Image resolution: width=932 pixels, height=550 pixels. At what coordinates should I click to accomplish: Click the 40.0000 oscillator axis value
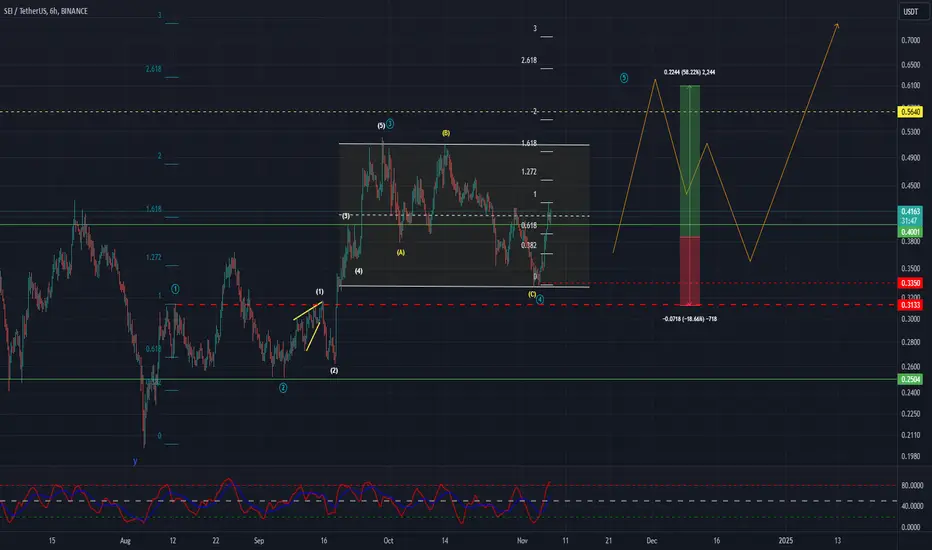point(912,507)
